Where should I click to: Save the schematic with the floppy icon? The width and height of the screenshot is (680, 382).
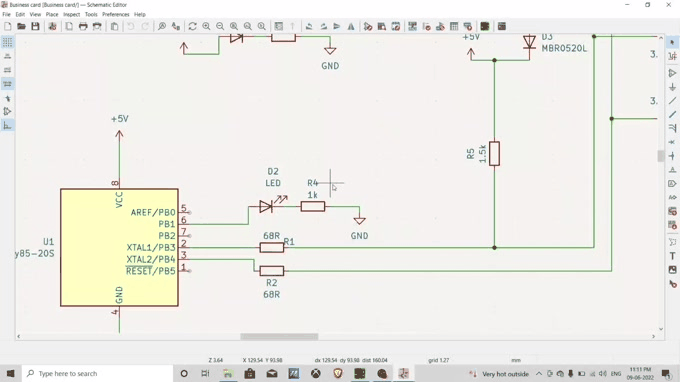point(35,26)
